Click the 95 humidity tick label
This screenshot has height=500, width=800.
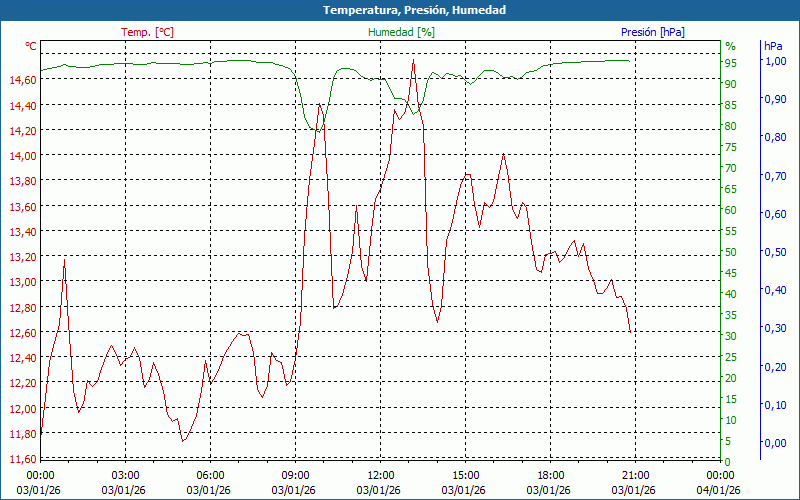tap(731, 63)
